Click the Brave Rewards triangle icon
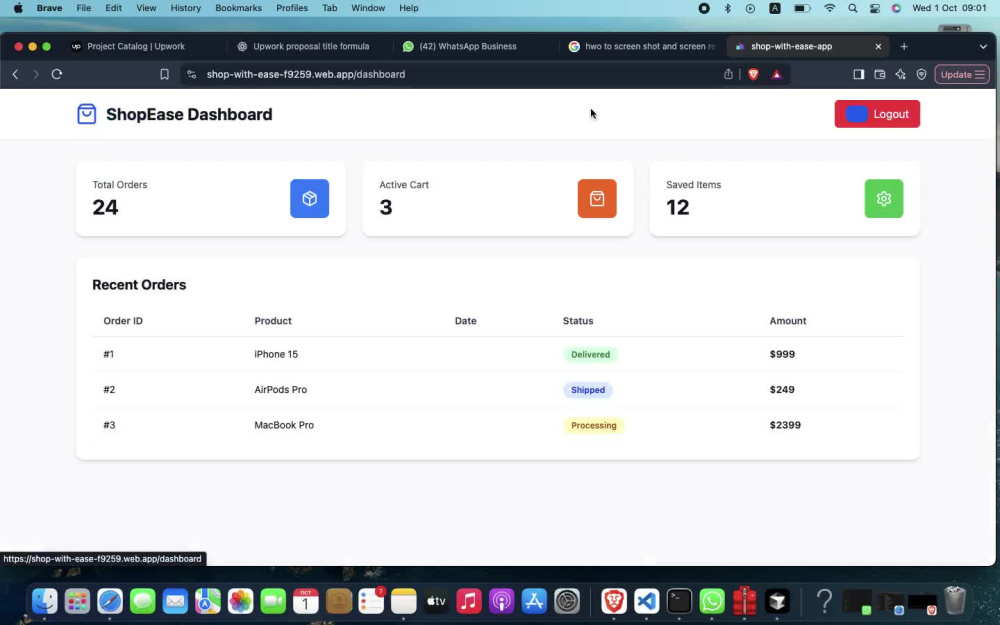The image size is (1000, 625). (776, 74)
